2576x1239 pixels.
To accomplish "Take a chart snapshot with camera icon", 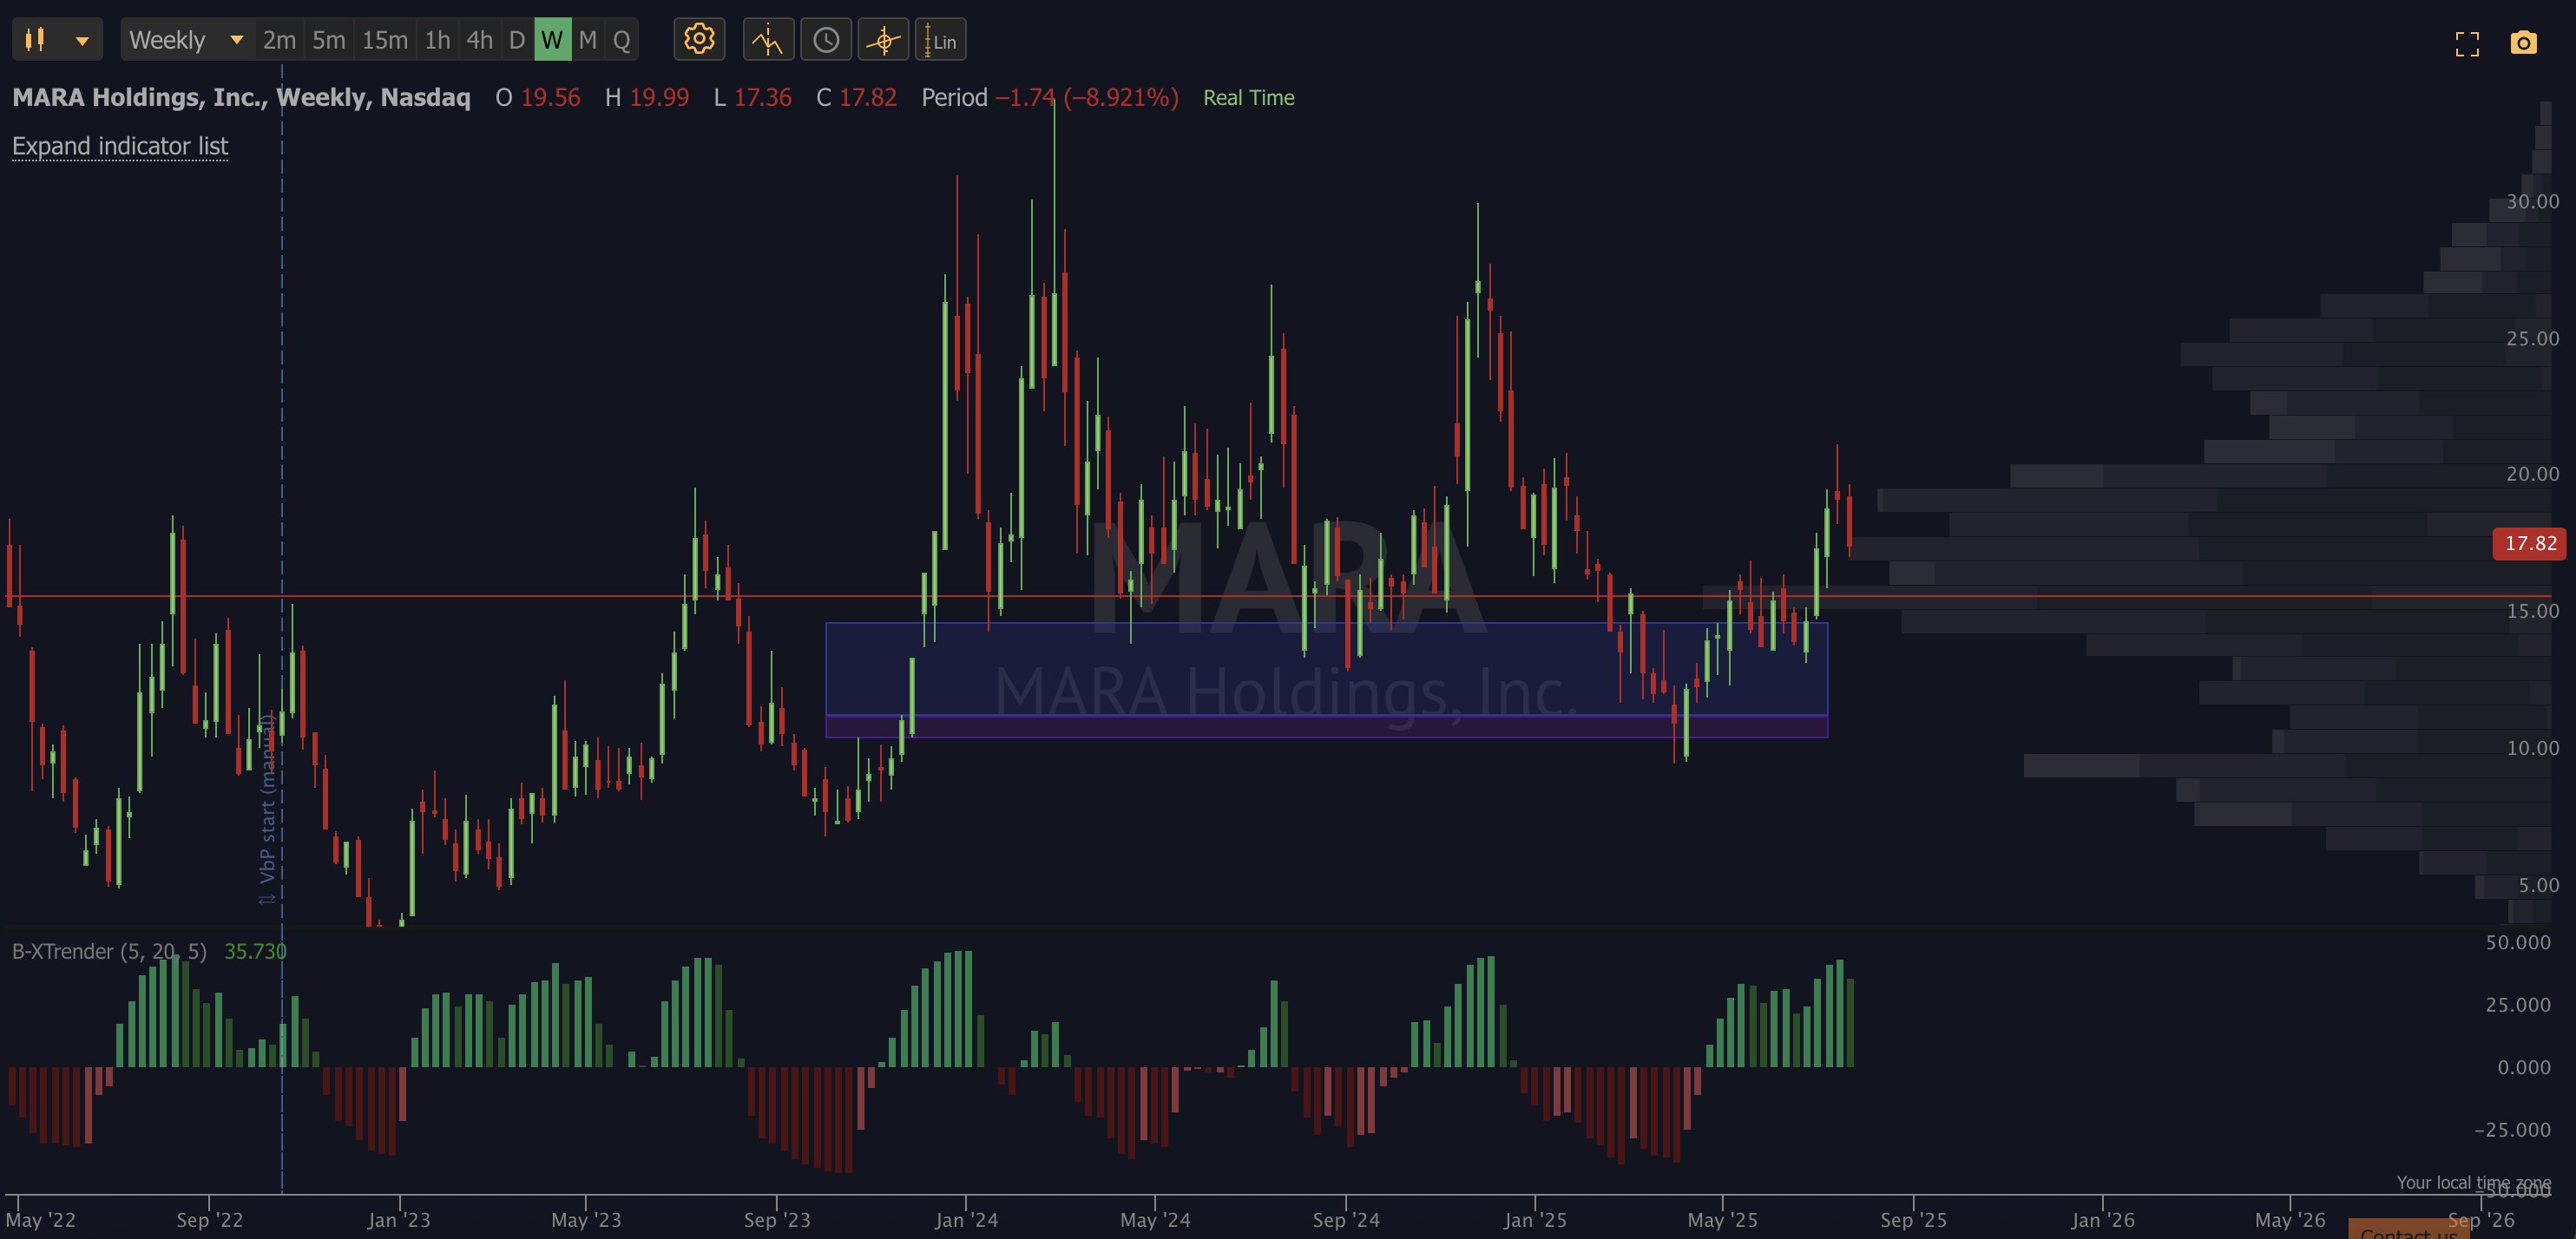I will click(x=2523, y=43).
